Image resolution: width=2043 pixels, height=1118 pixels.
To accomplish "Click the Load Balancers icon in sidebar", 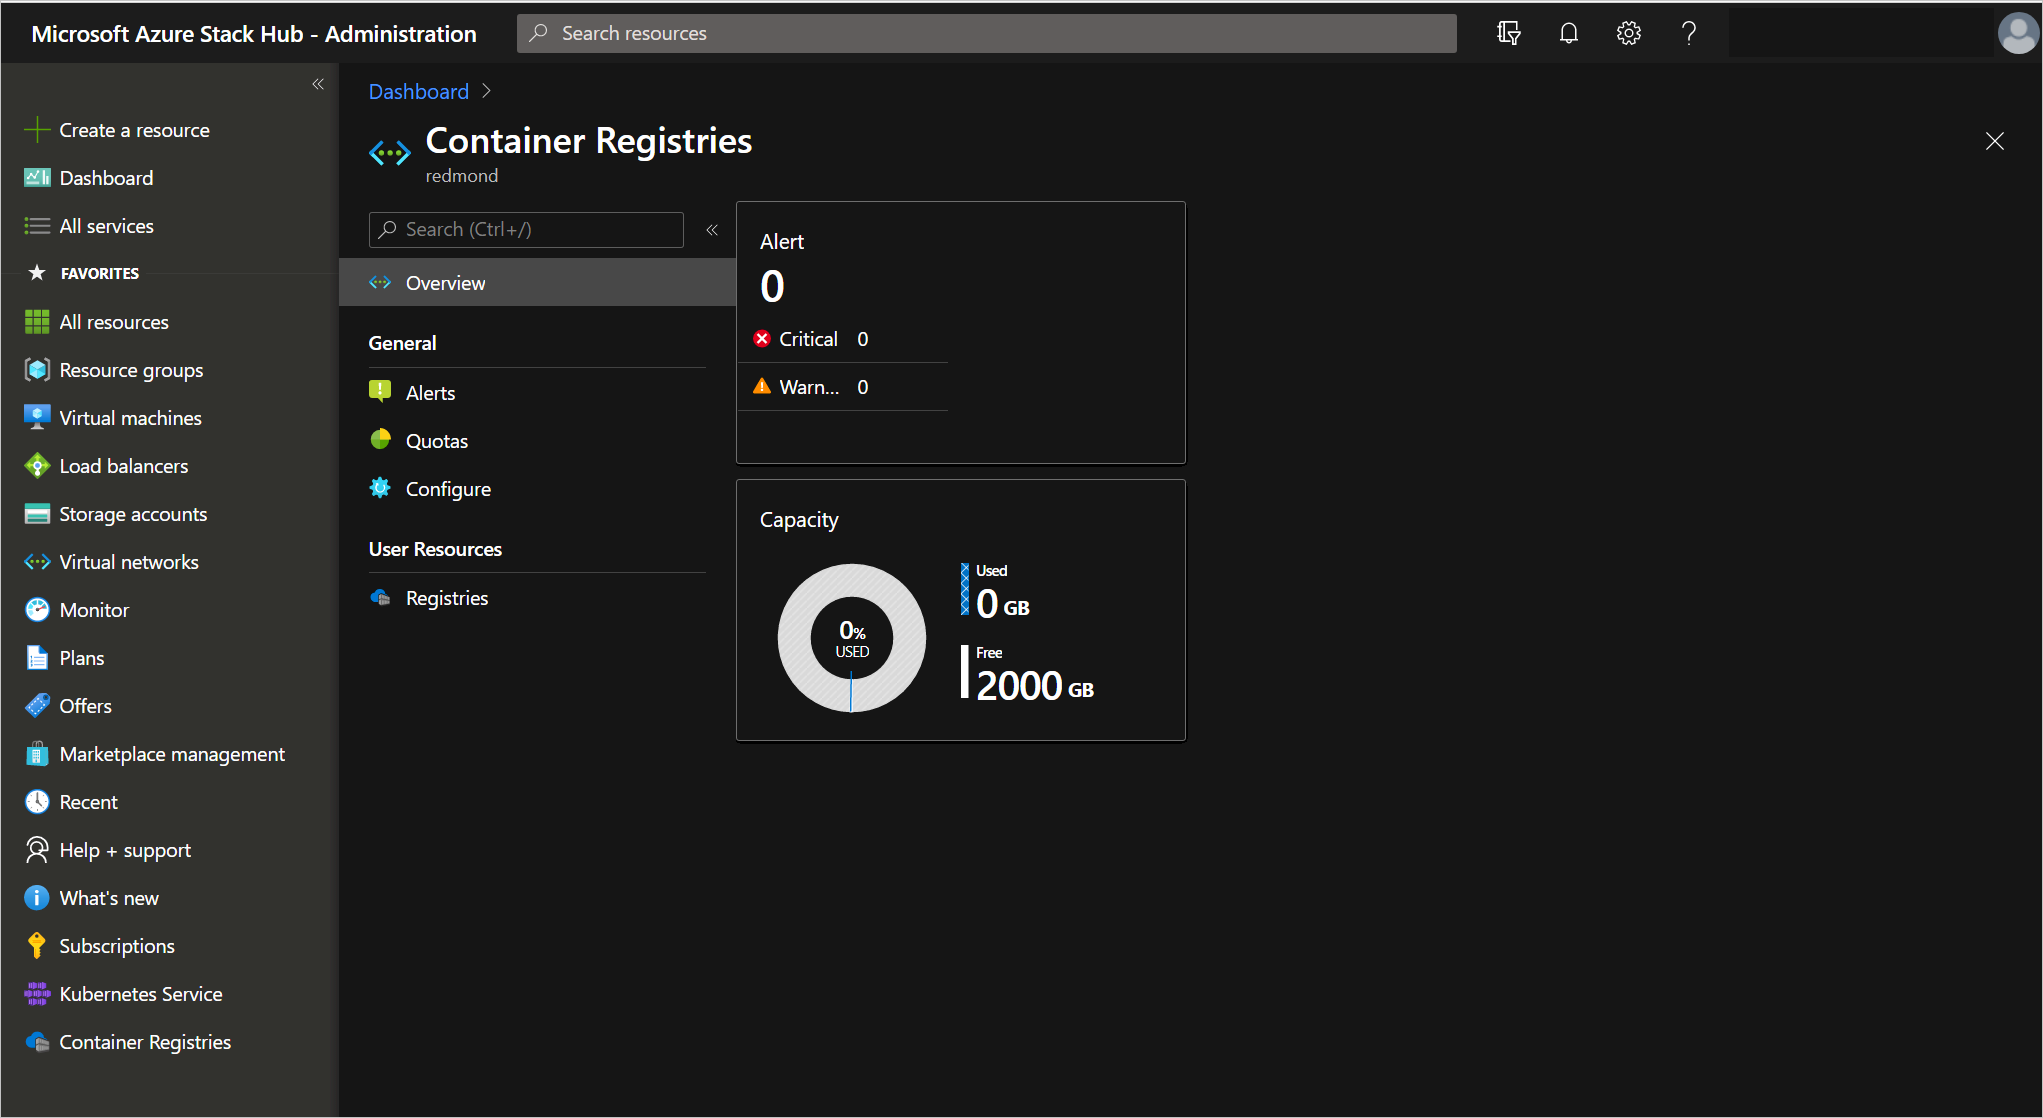I will point(36,465).
